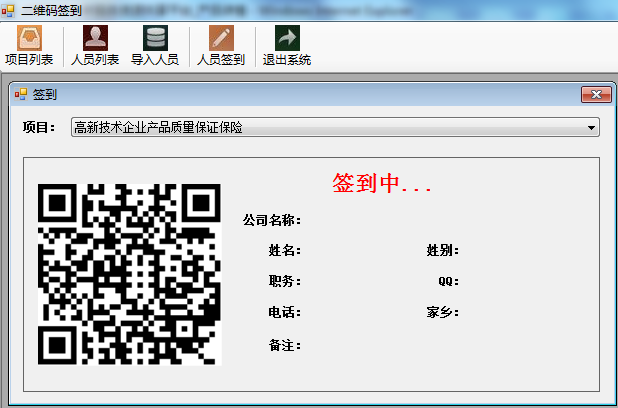Open the 项目列表 project list

tap(29, 45)
